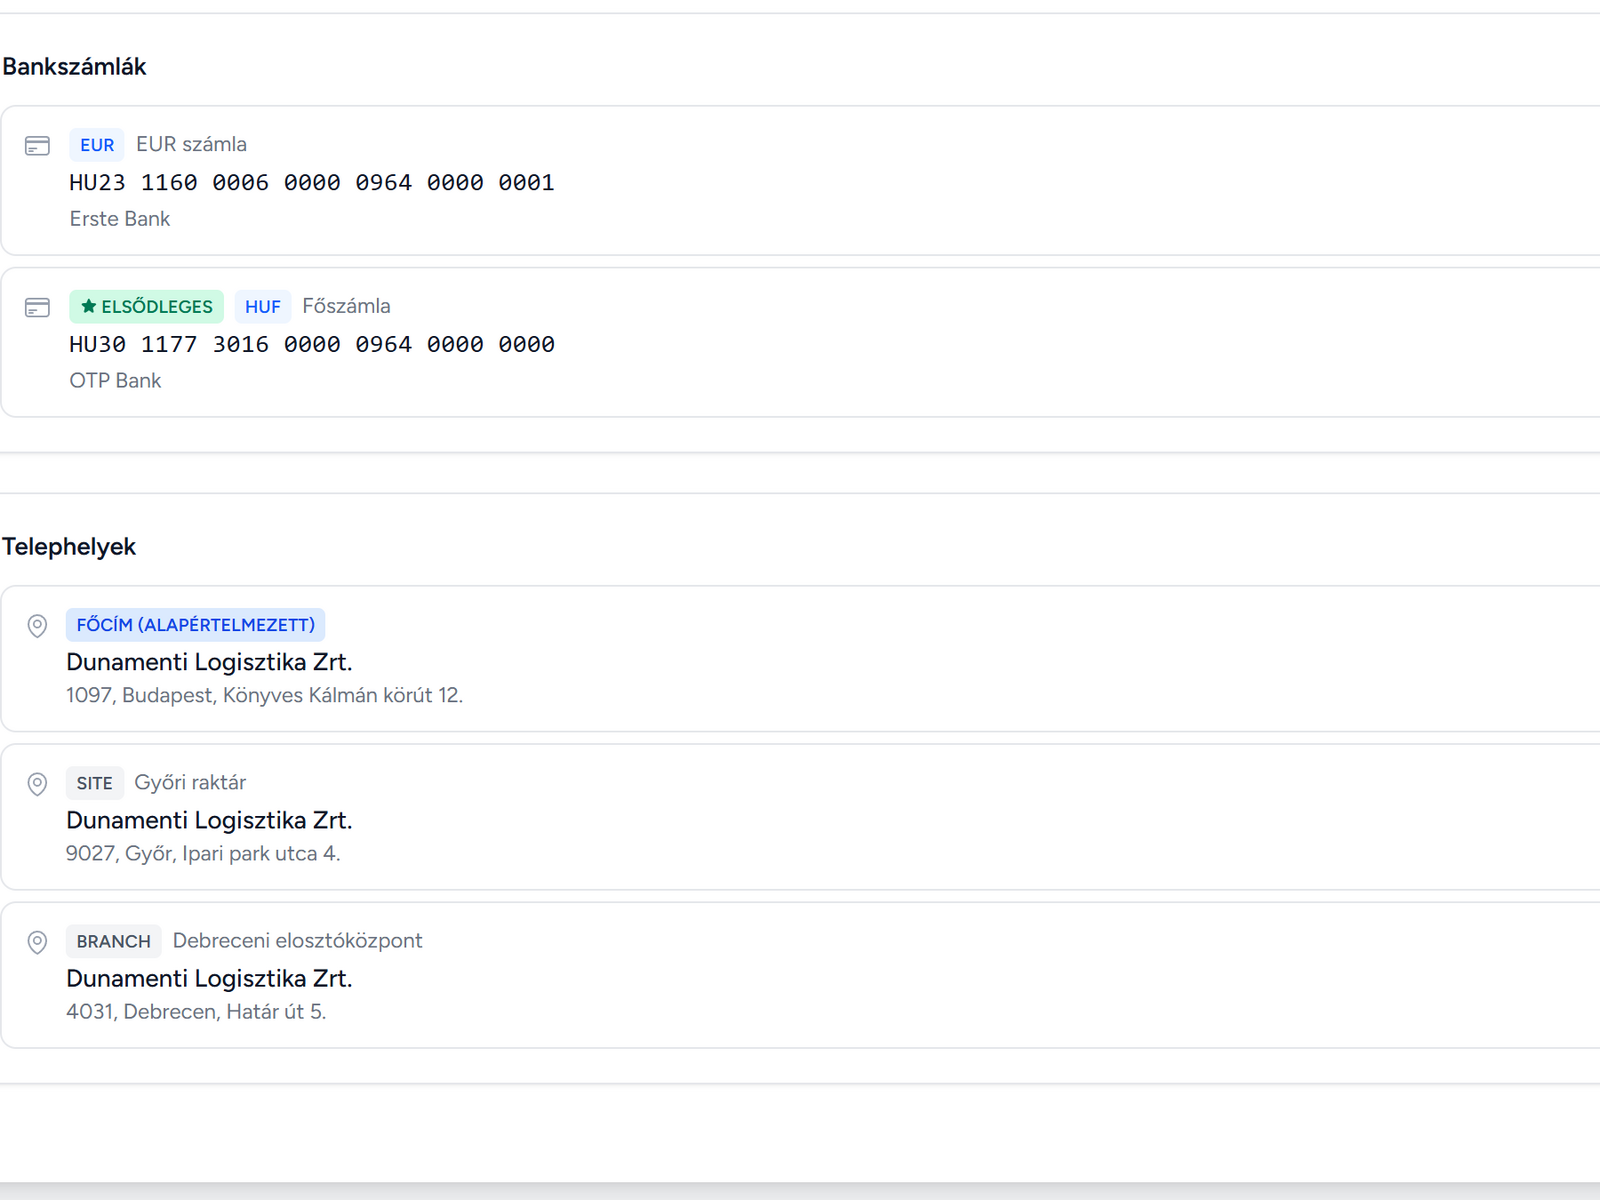Click Dunamenti Logisztika Zrt. in the FŐCÍM card
1600x1200 pixels.
click(209, 662)
